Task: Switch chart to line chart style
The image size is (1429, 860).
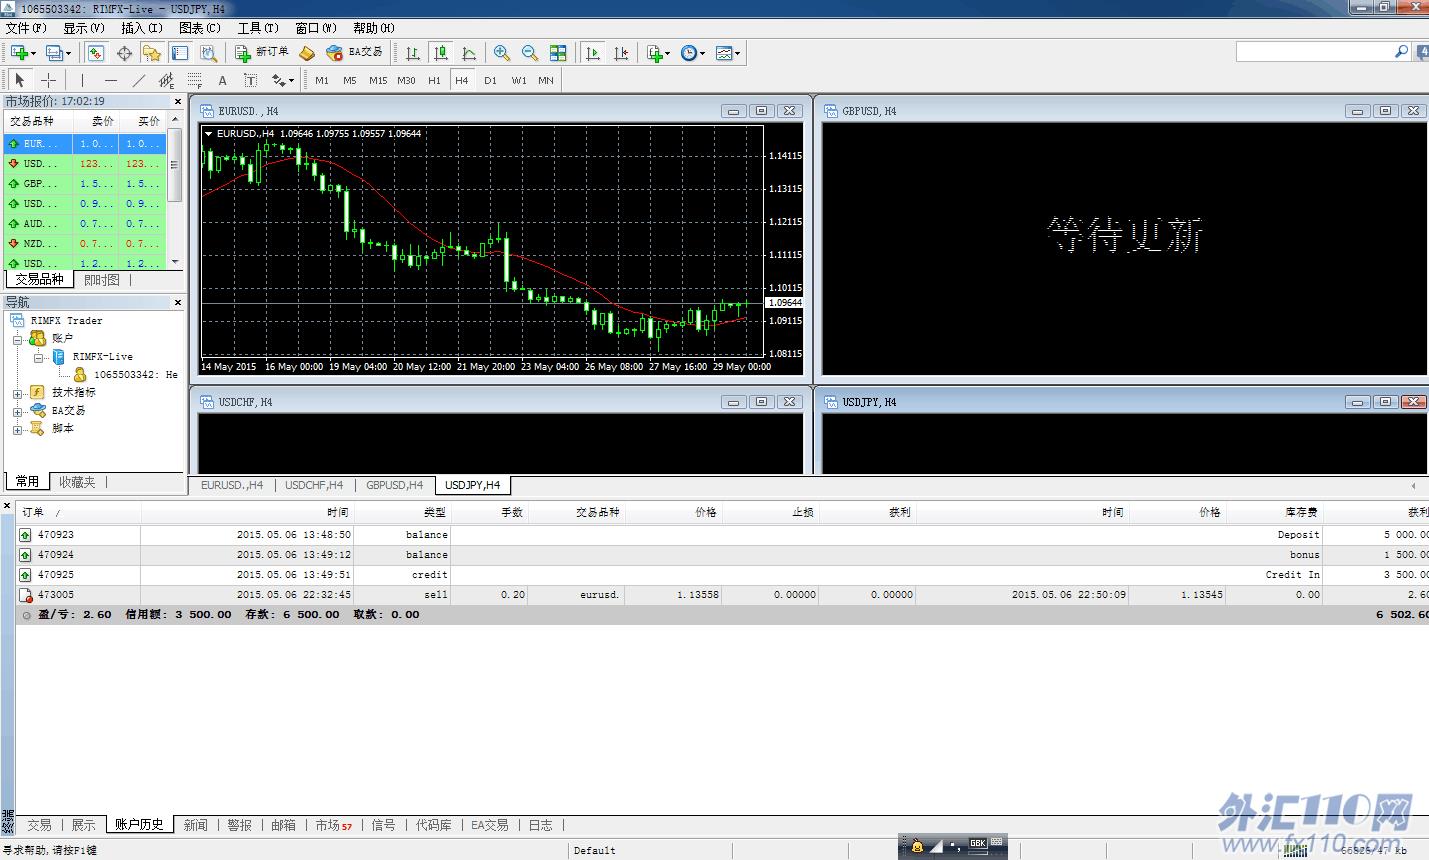Action: [x=469, y=53]
